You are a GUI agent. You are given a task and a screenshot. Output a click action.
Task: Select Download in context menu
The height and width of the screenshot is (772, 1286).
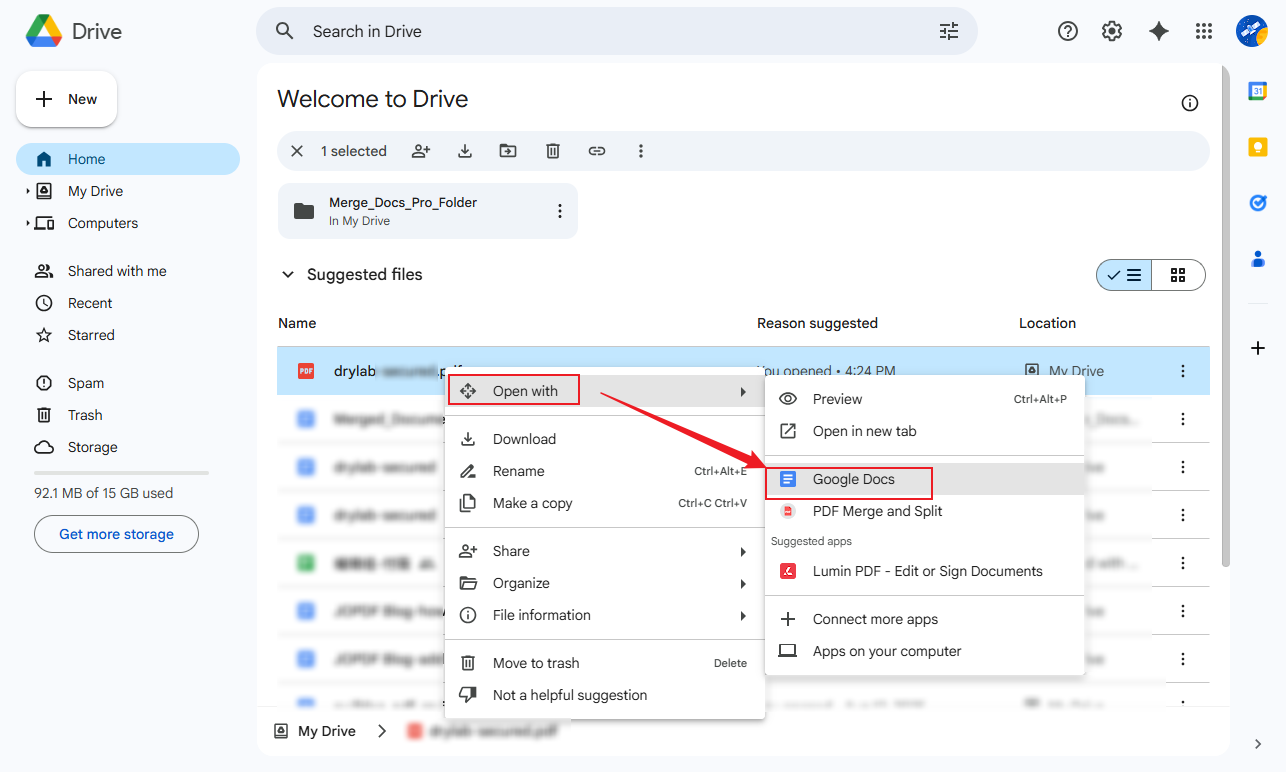tap(605, 439)
